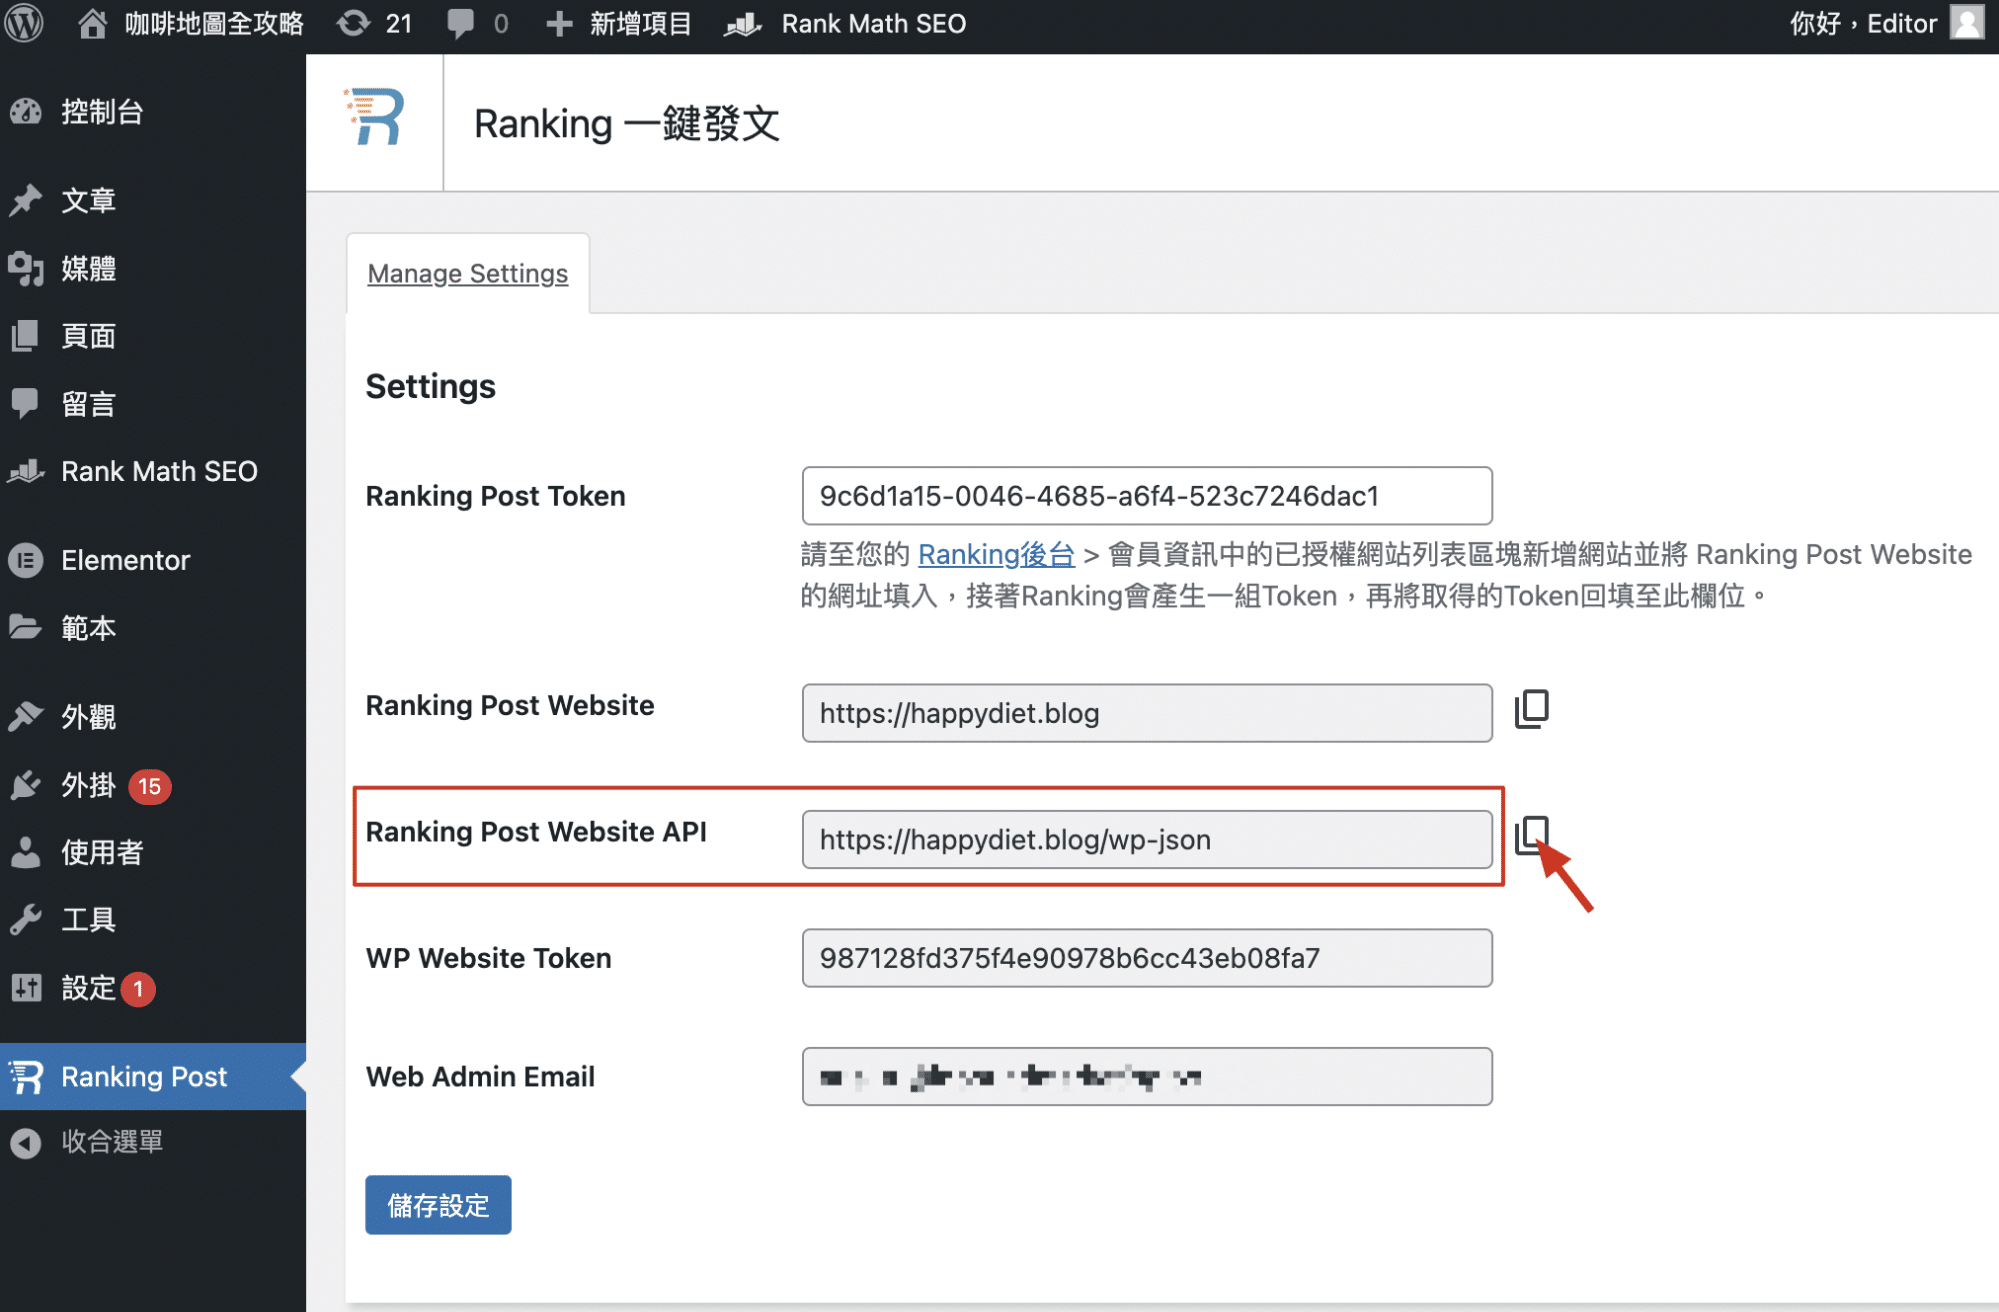Click into the Ranking Post Token field
Image resolution: width=1999 pixels, height=1312 pixels.
[x=1146, y=496]
